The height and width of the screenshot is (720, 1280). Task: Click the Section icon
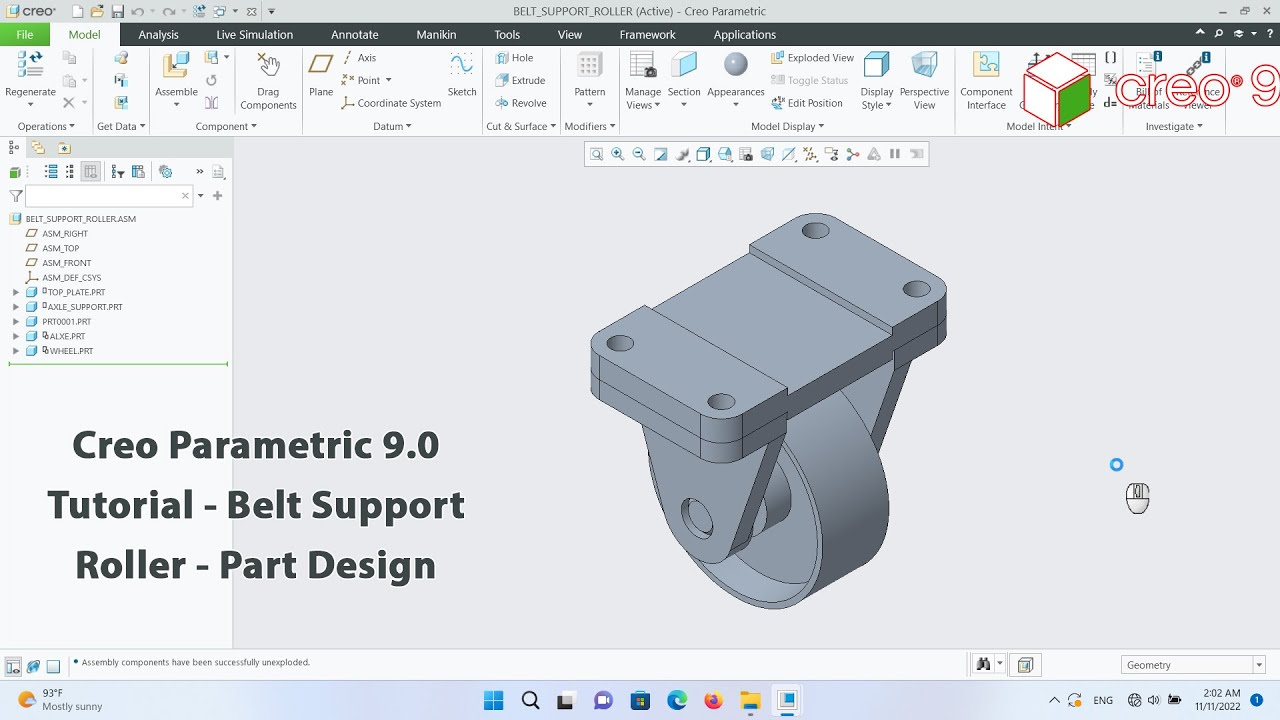coord(684,65)
